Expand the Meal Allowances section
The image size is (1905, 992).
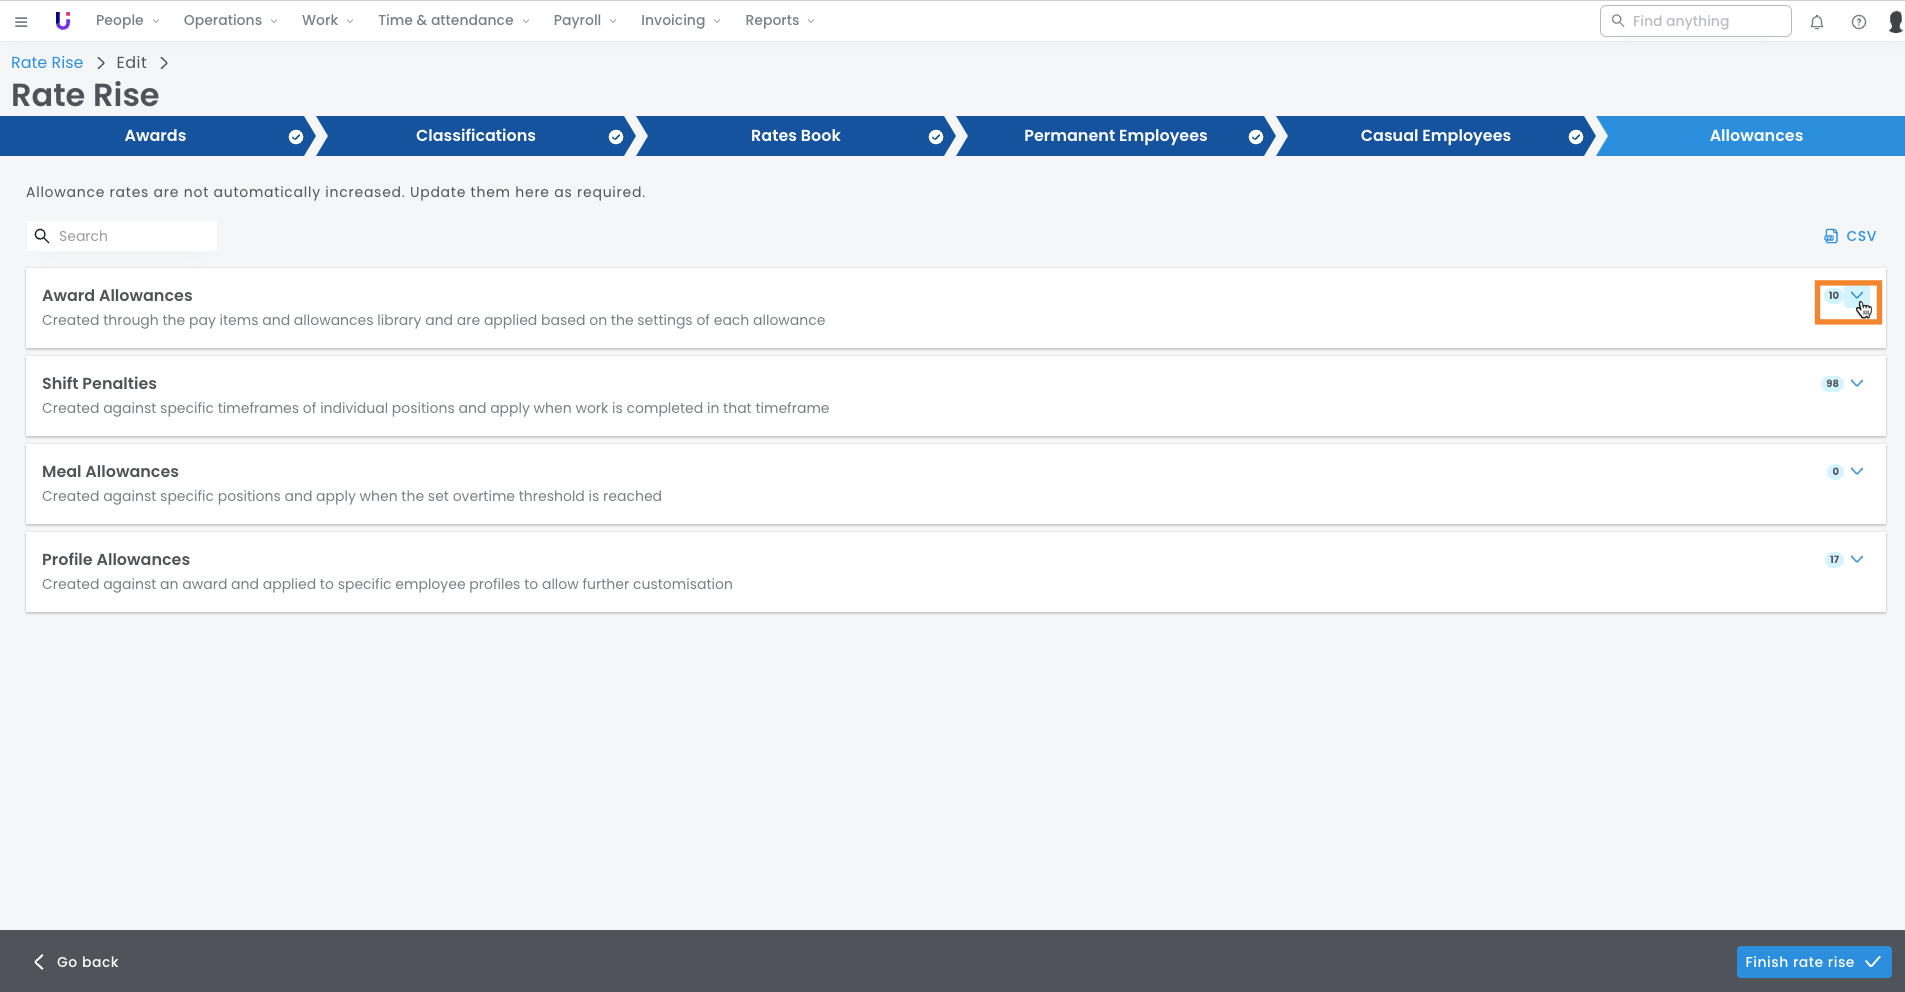(1857, 472)
